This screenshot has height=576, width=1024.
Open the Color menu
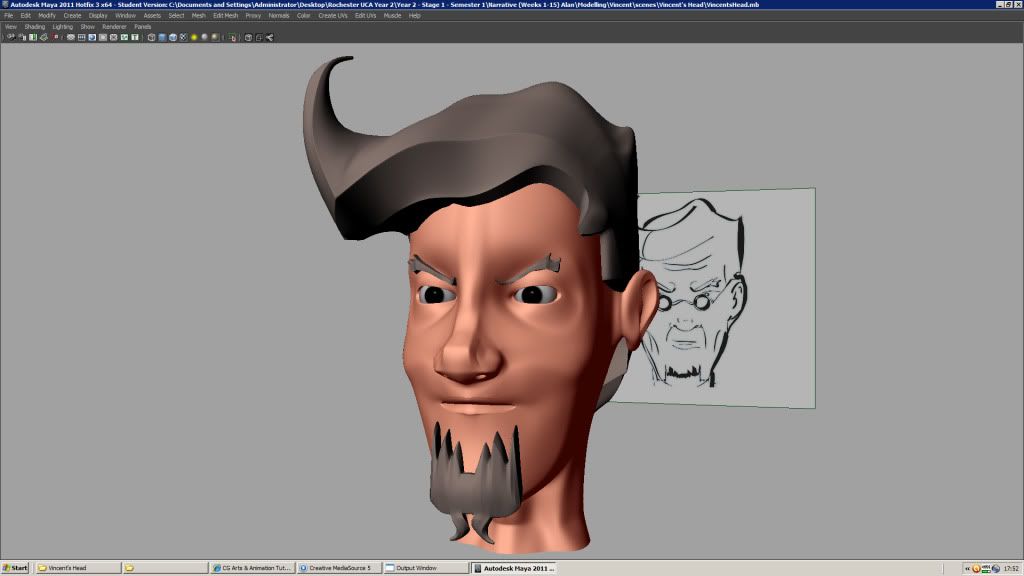304,16
